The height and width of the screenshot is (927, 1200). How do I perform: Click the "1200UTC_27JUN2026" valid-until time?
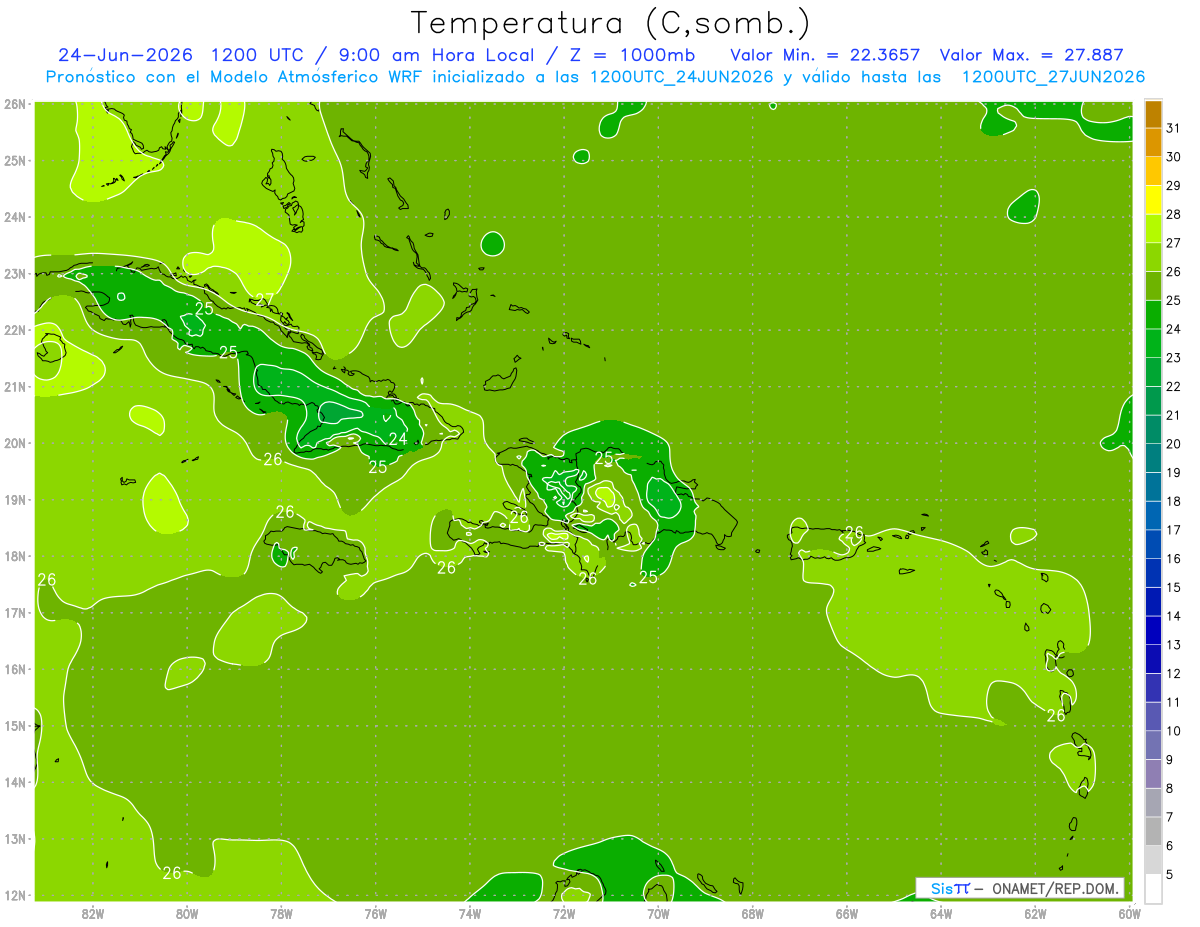(1053, 77)
